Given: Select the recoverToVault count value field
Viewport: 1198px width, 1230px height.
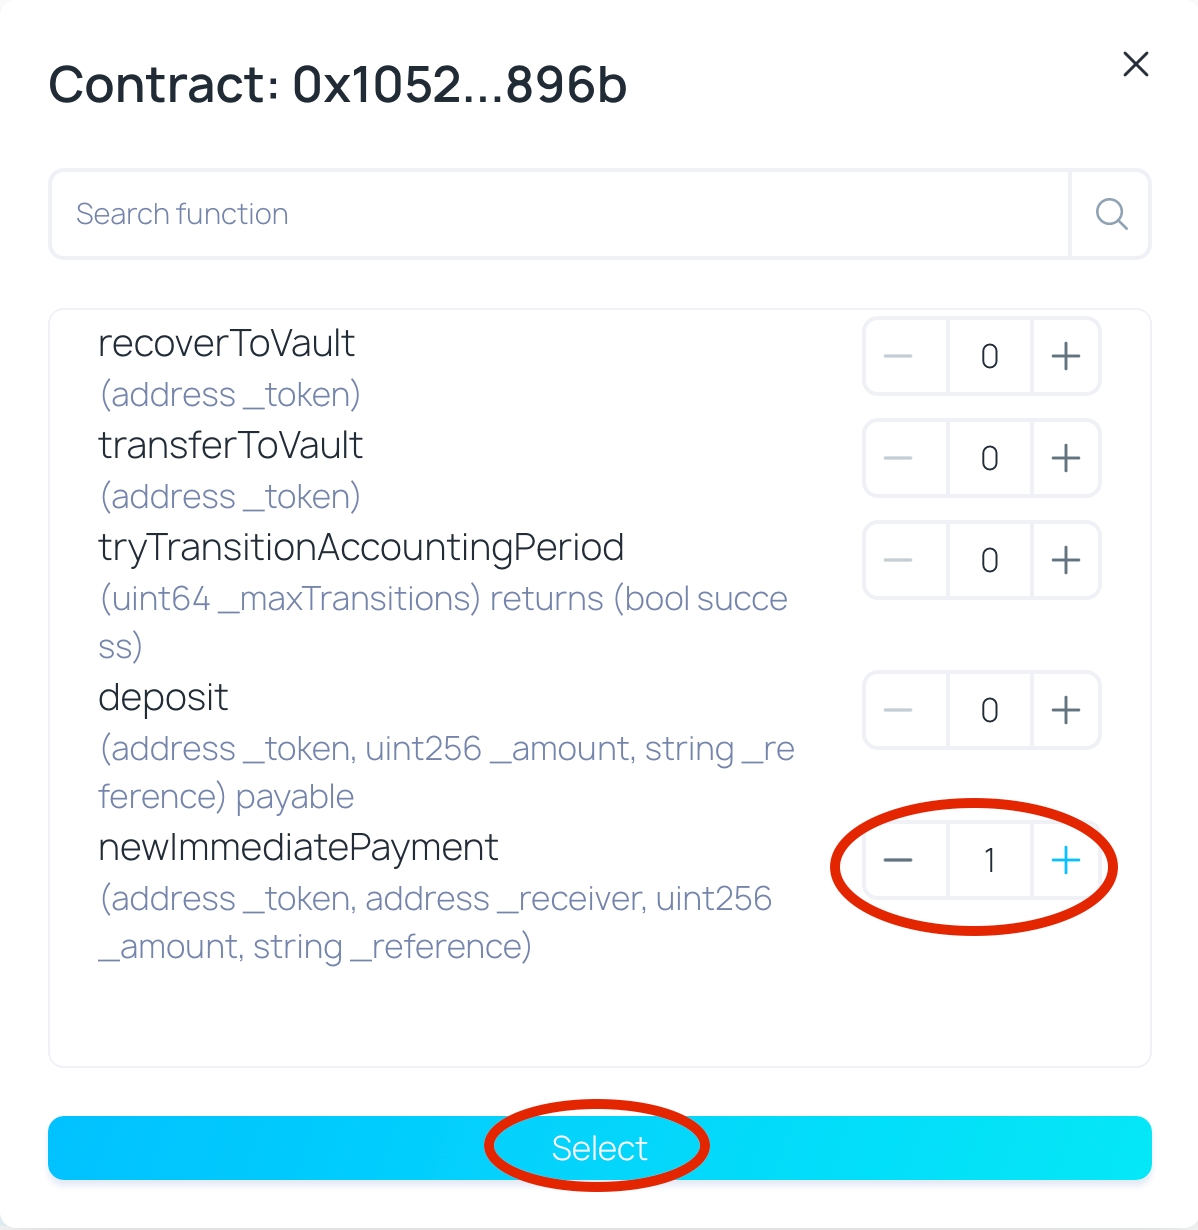Looking at the screenshot, I should [x=990, y=356].
